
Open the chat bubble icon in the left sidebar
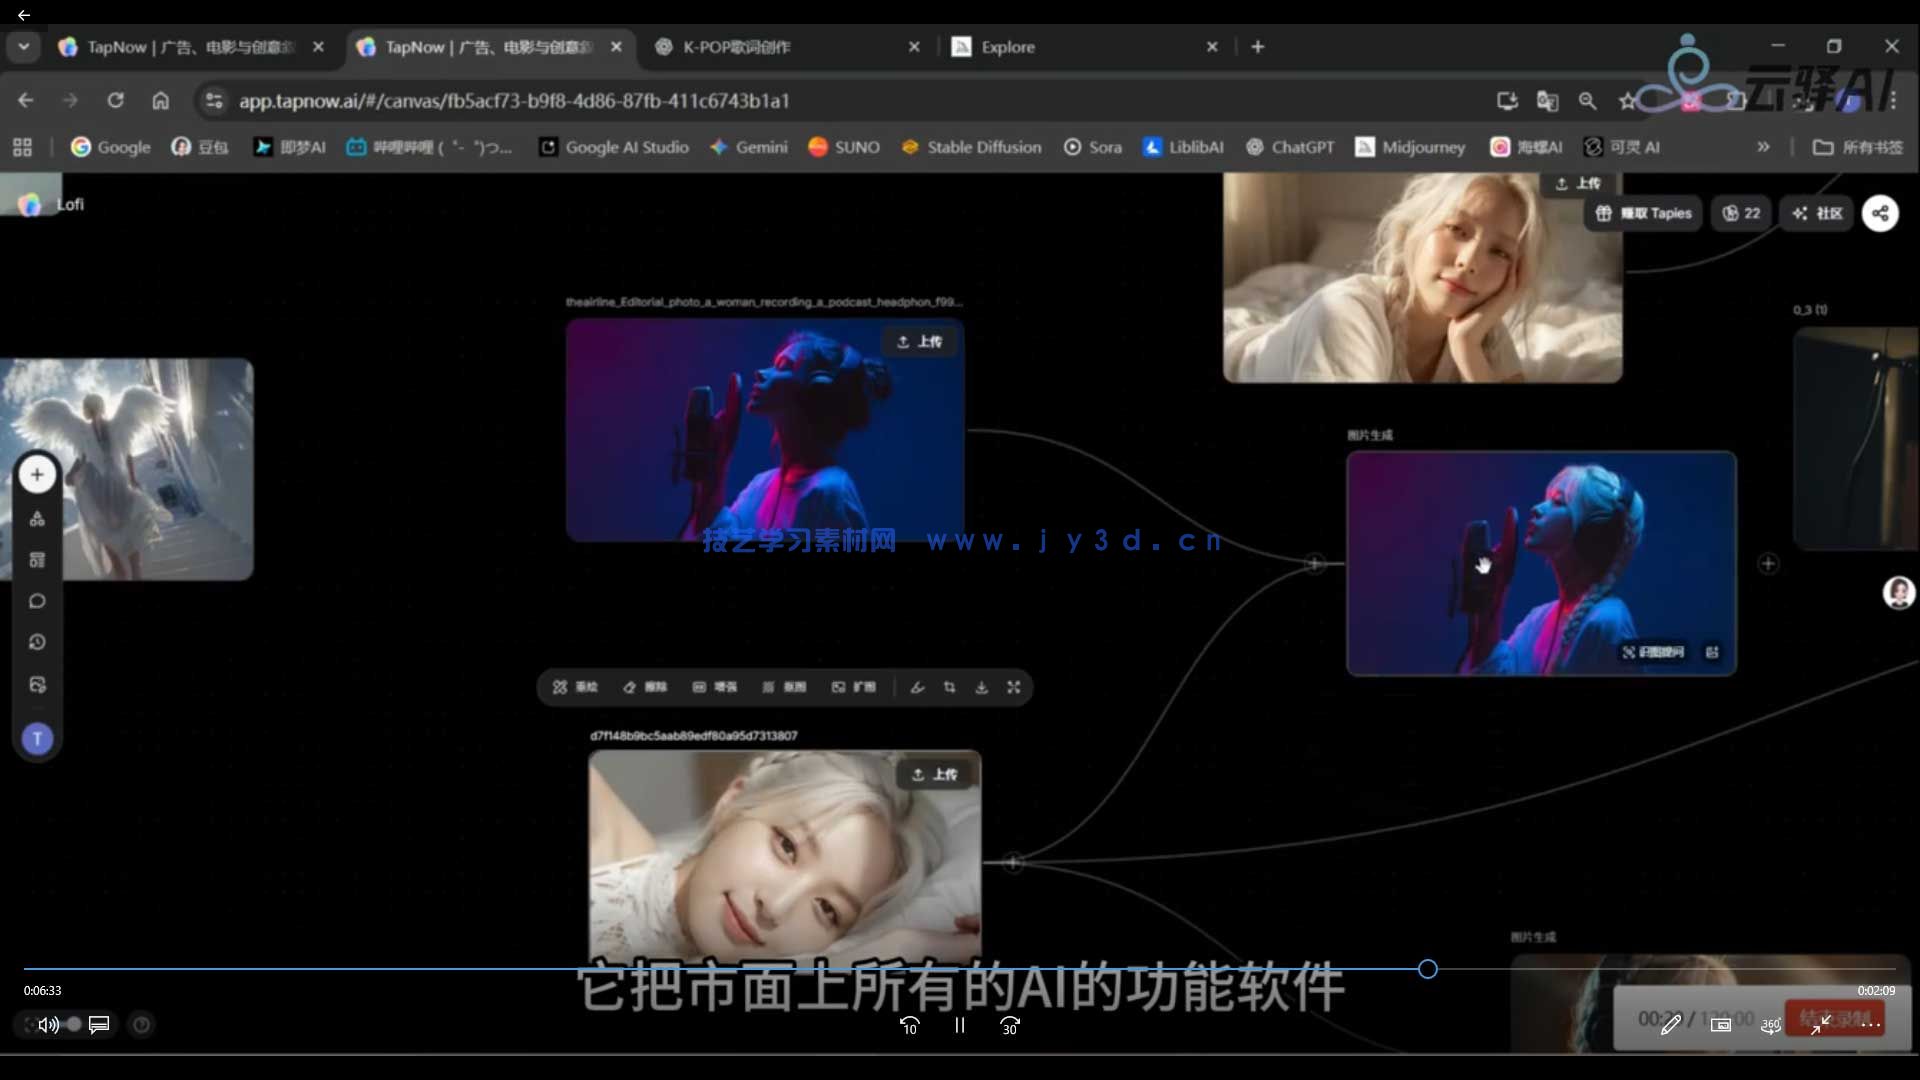(37, 601)
